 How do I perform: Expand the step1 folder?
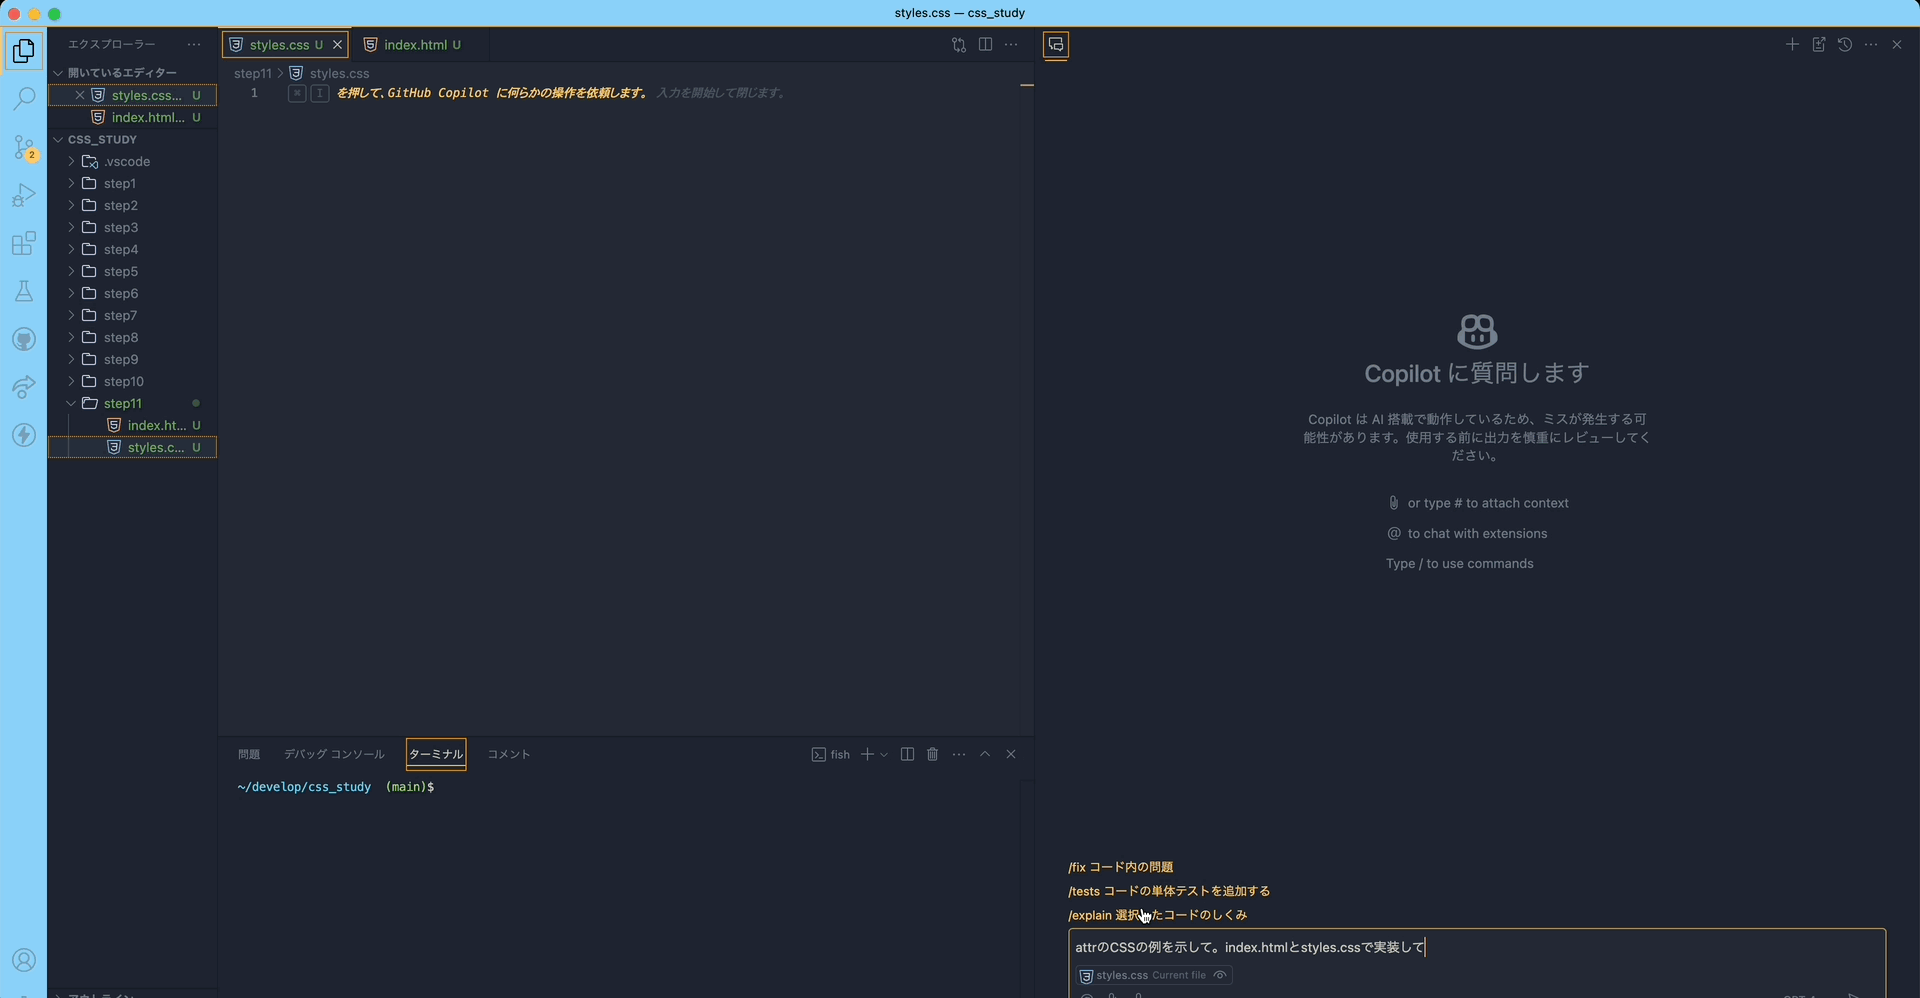(x=71, y=184)
